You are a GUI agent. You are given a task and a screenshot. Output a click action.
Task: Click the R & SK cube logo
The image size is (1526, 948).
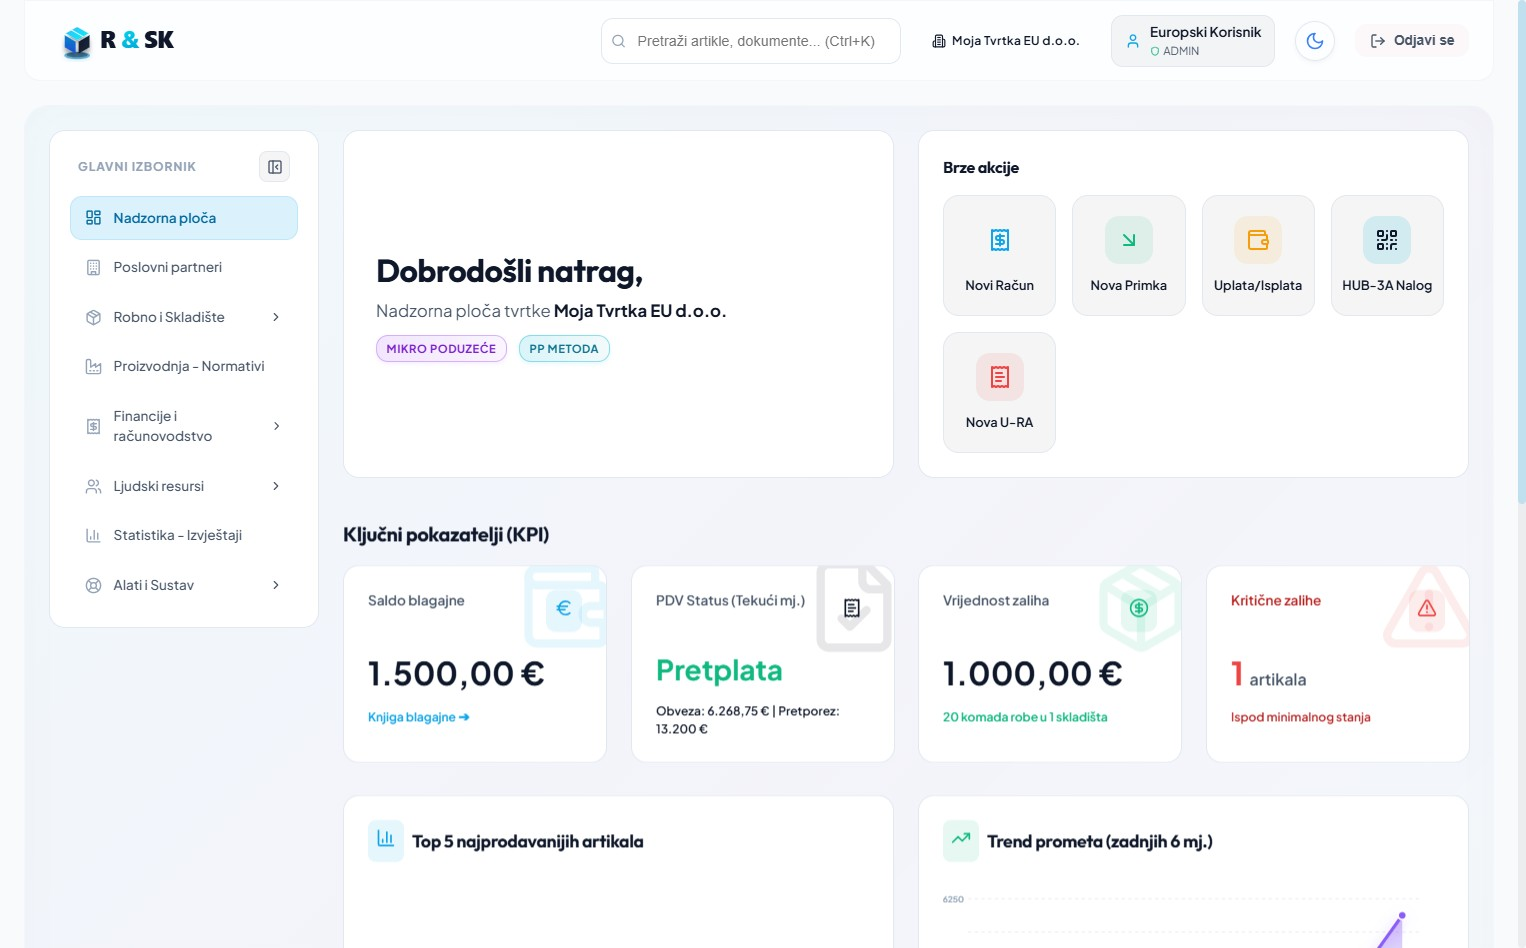(77, 42)
